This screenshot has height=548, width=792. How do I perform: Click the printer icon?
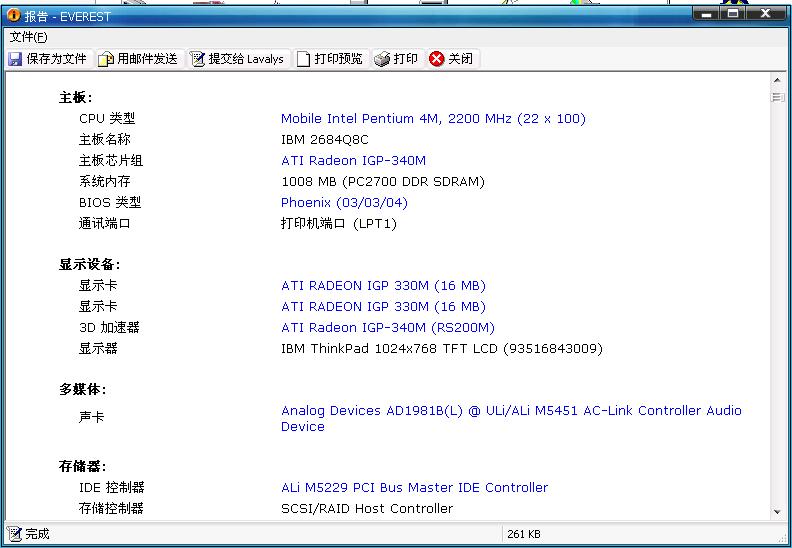click(x=382, y=59)
